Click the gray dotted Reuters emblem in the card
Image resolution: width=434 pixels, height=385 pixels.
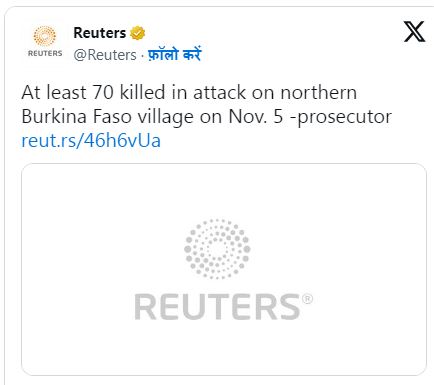coord(217,249)
